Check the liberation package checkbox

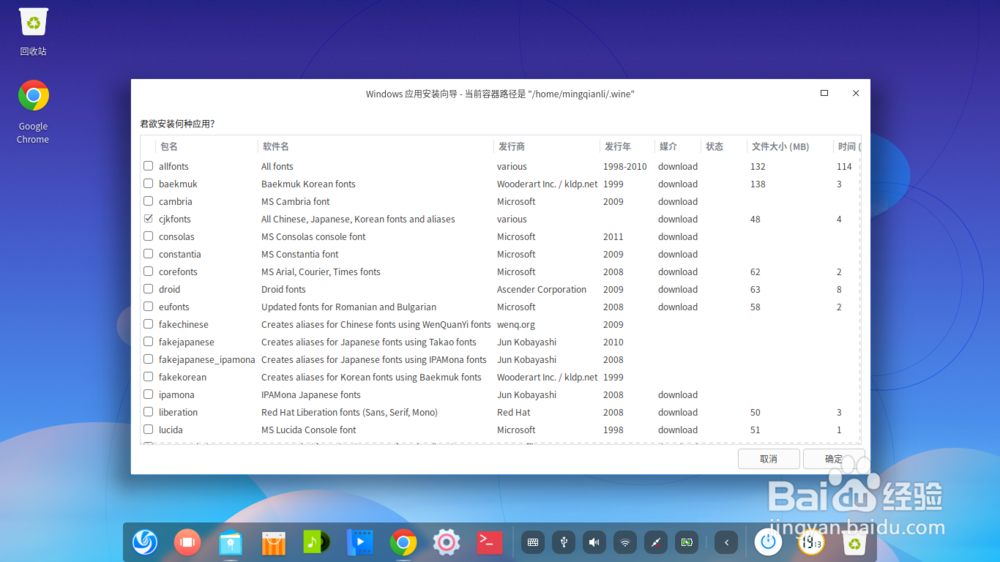[149, 411]
